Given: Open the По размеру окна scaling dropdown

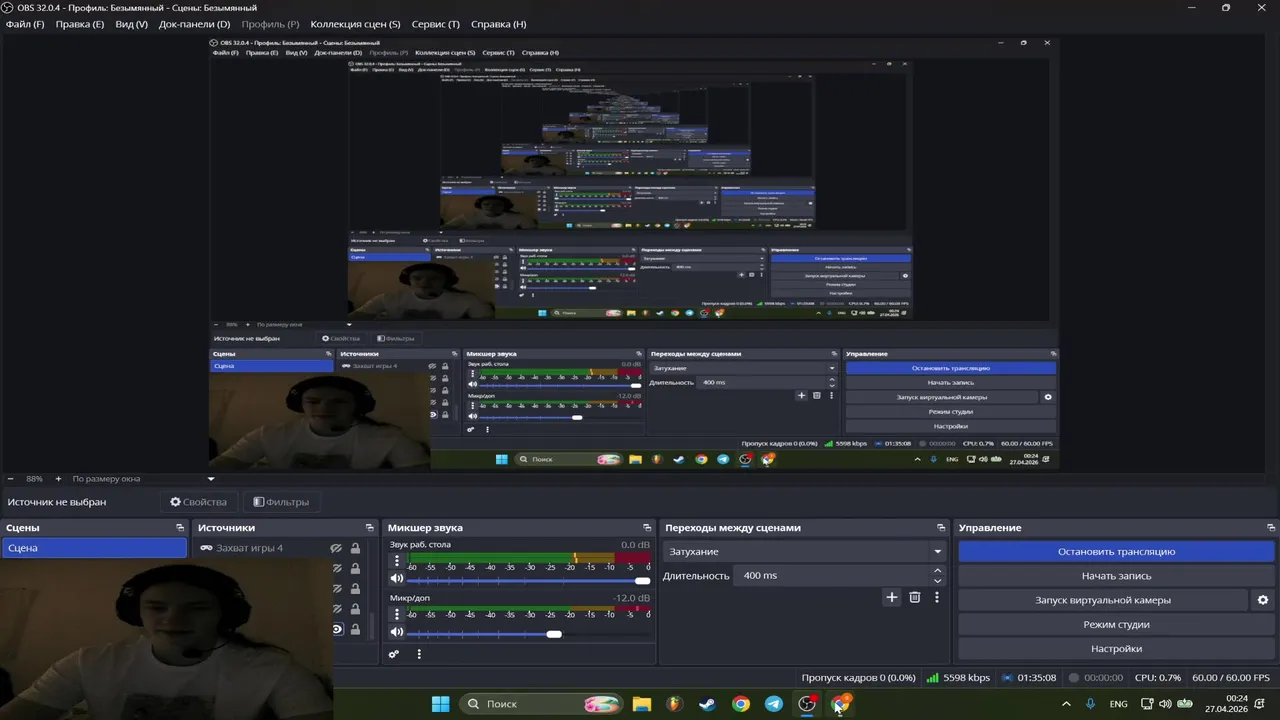Looking at the screenshot, I should [x=144, y=479].
